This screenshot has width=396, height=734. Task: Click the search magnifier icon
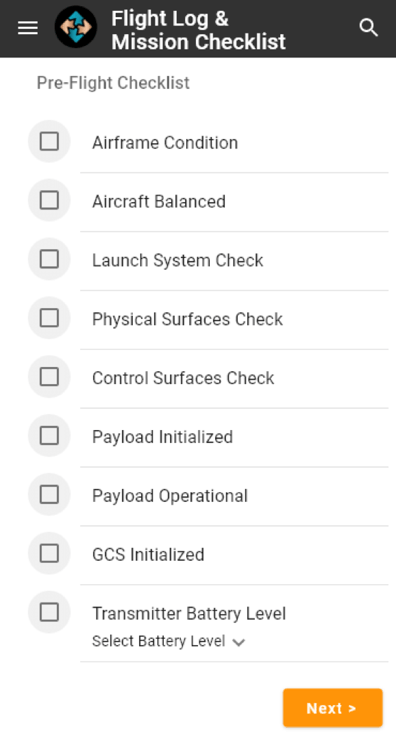pos(368,28)
